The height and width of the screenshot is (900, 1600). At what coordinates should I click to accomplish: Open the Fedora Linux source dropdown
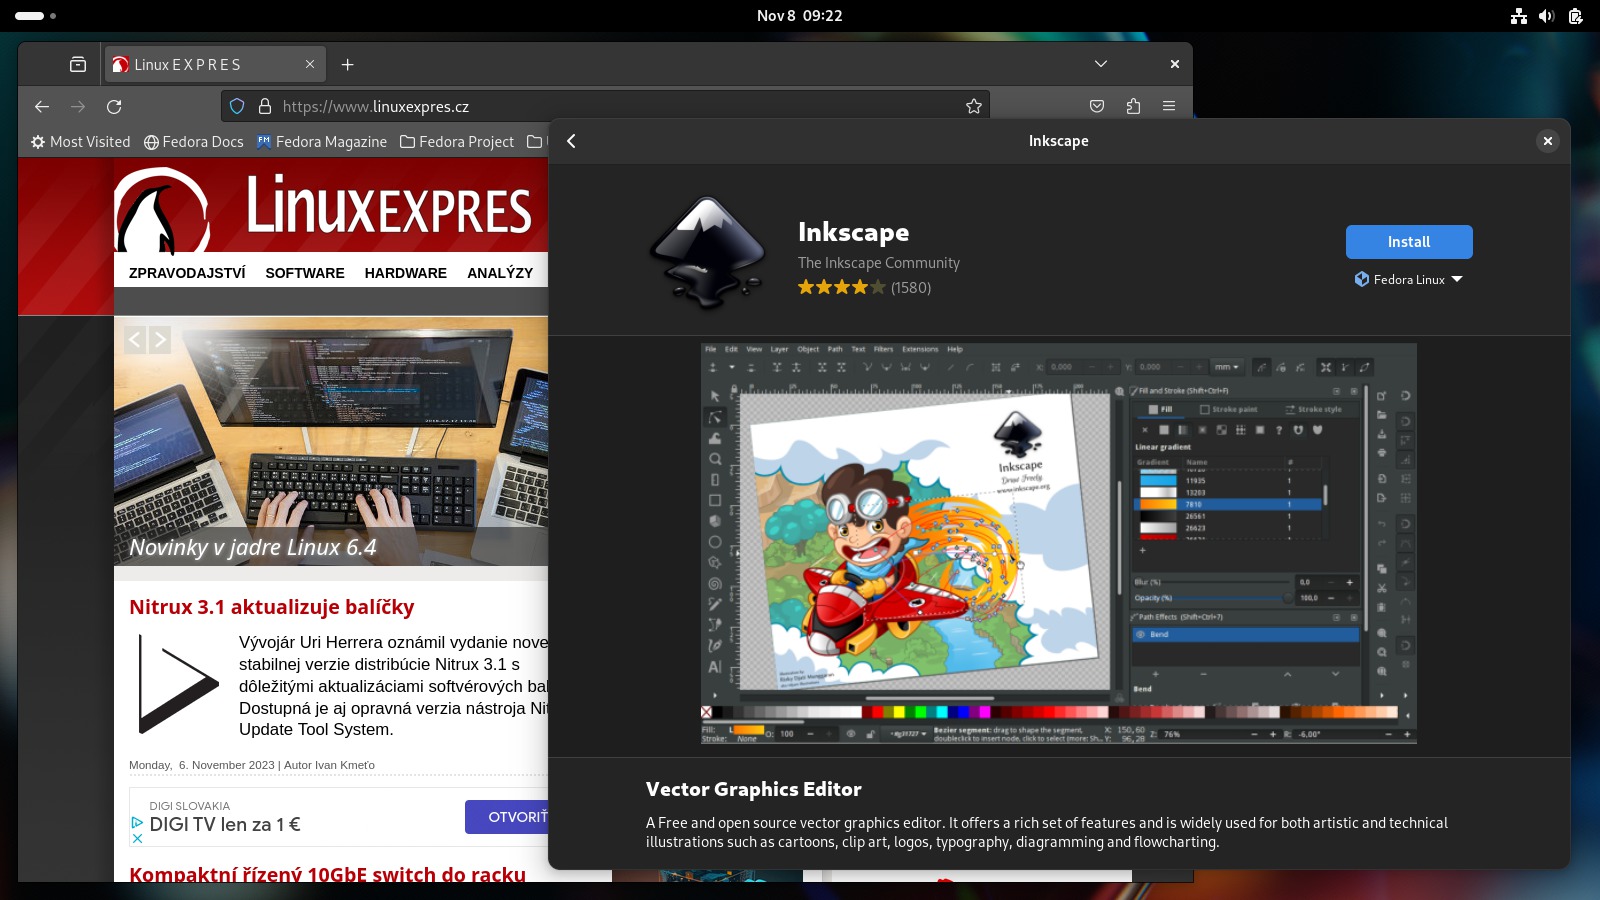point(1408,280)
